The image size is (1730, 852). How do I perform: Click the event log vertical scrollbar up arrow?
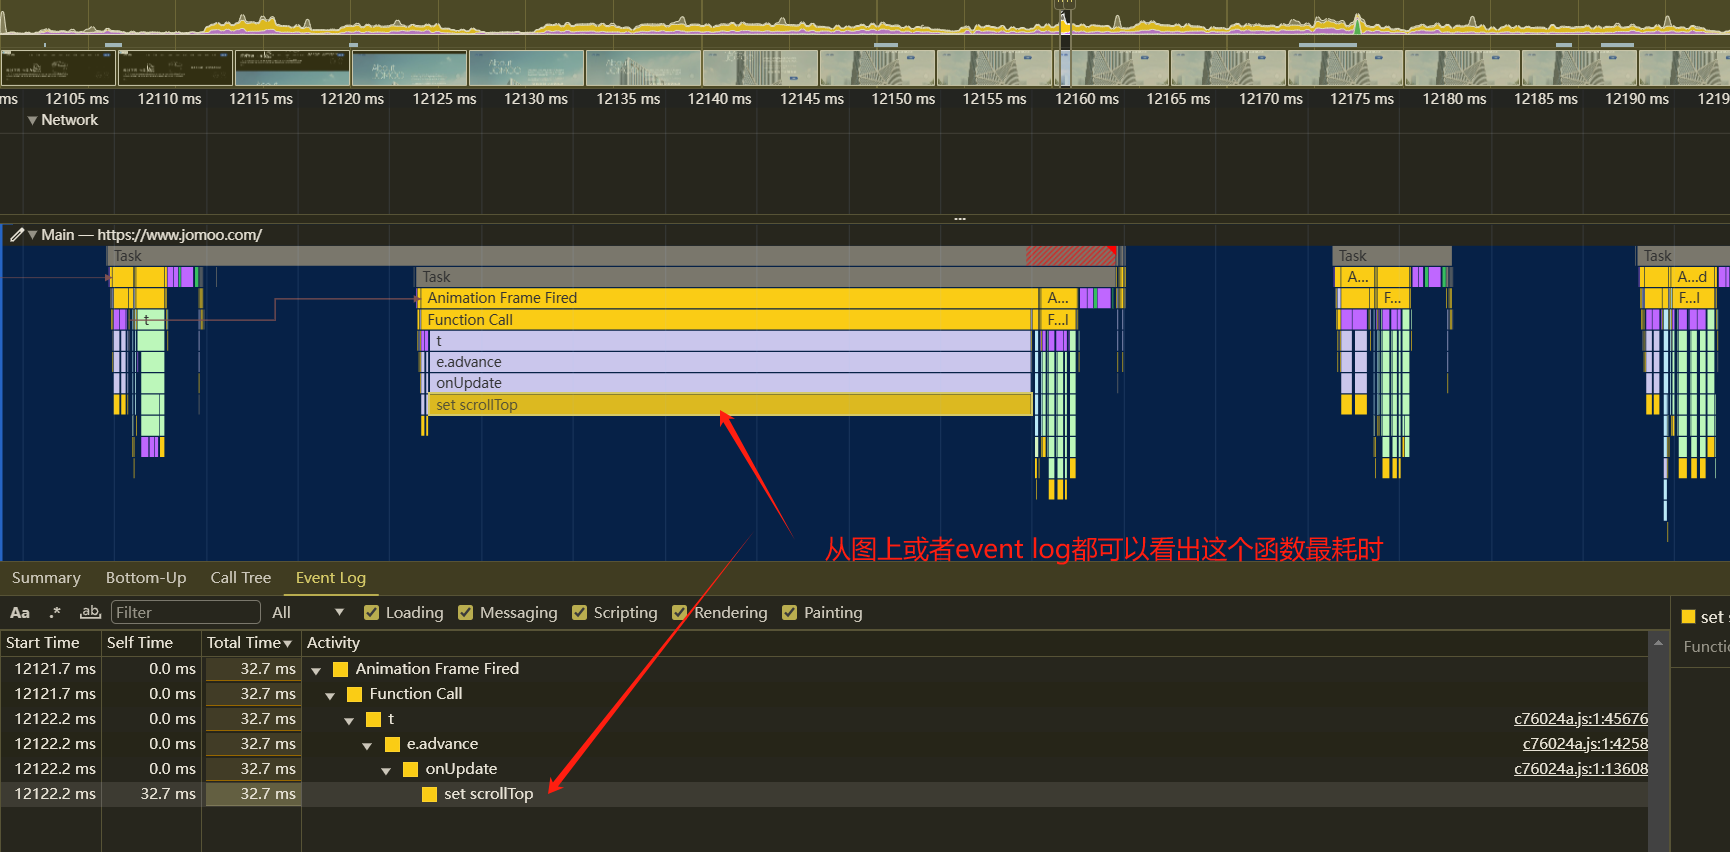1659,643
